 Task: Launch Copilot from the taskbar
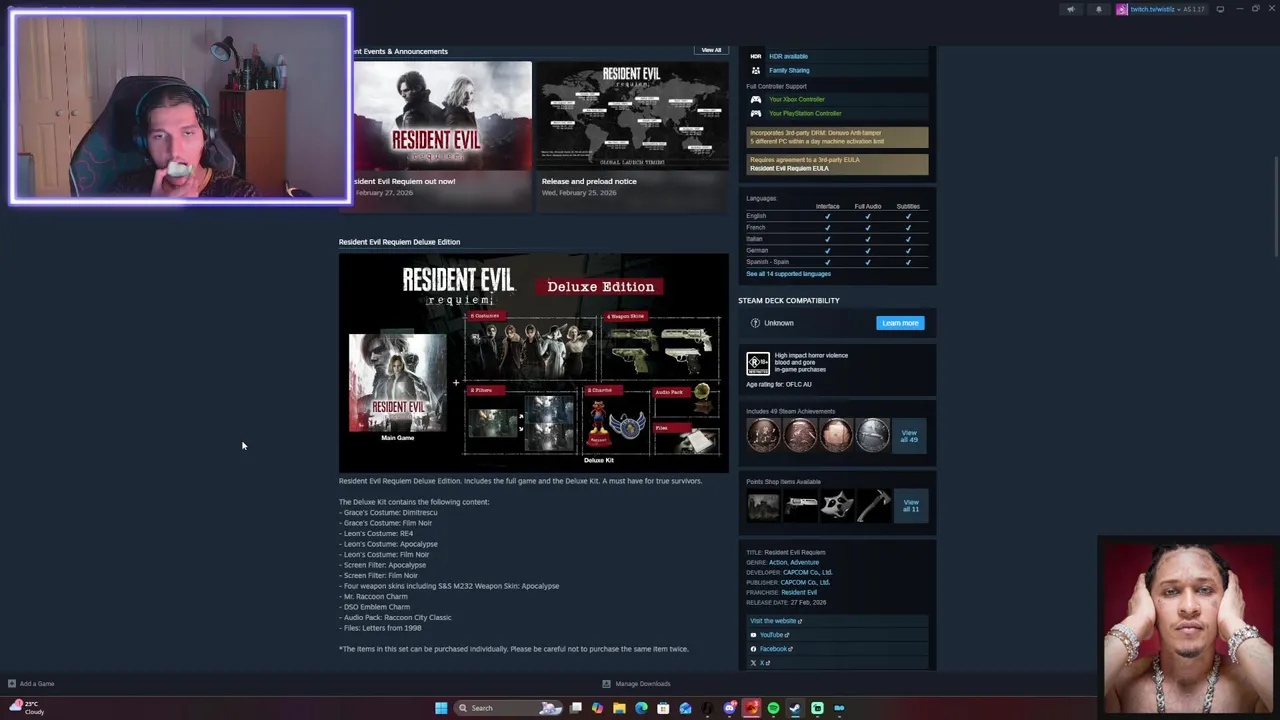597,708
